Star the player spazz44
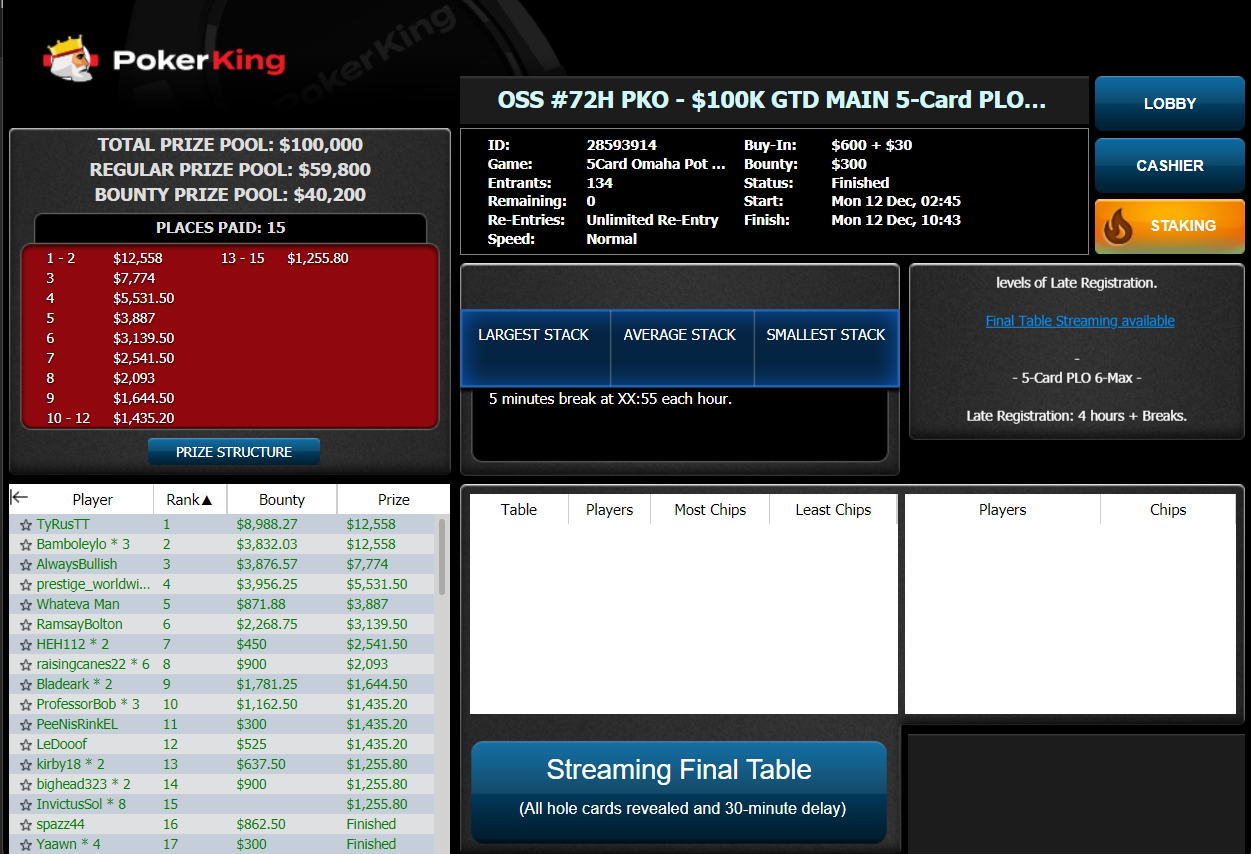Image resolution: width=1251 pixels, height=854 pixels. tap(26, 825)
